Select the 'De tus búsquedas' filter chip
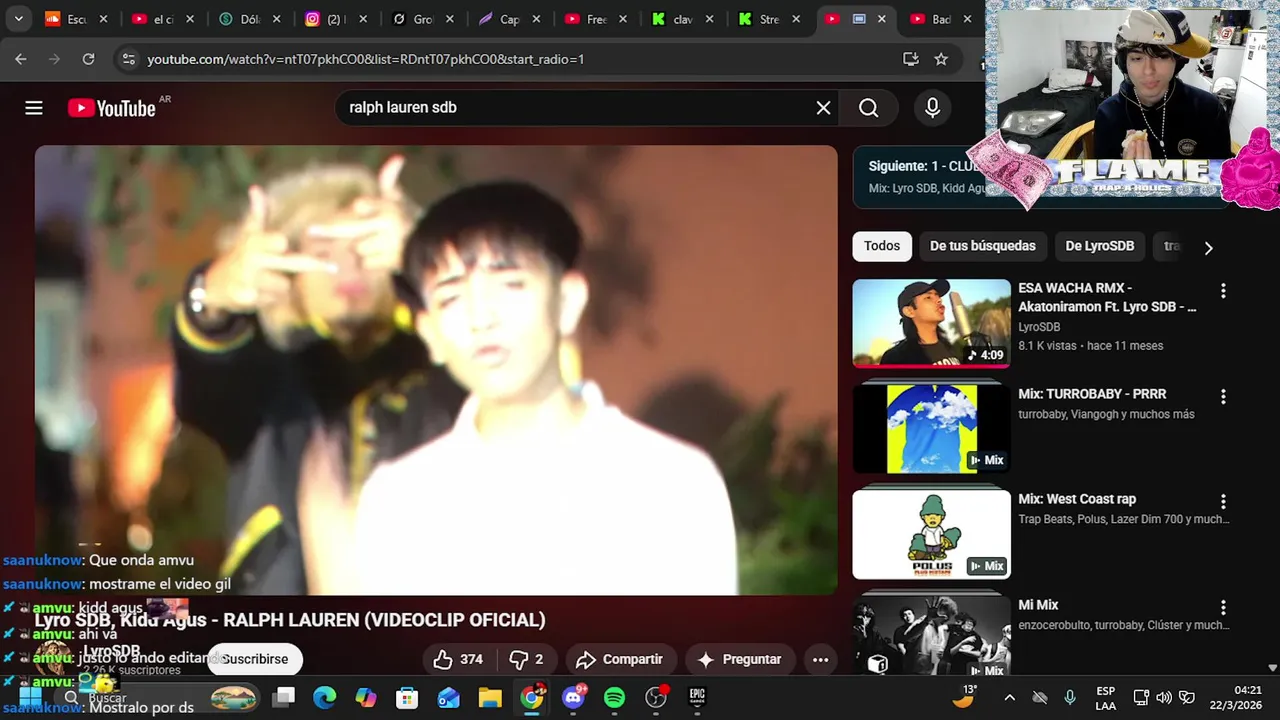 click(x=982, y=246)
